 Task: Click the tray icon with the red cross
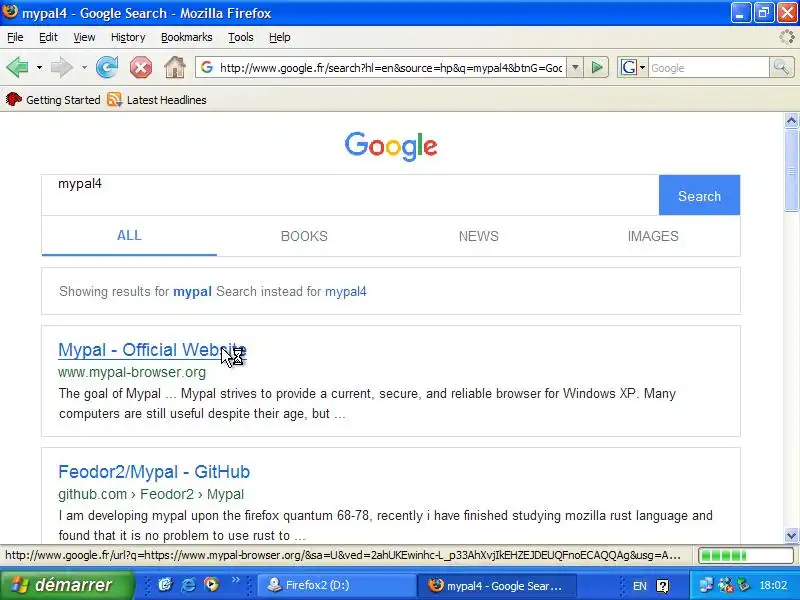pos(725,585)
